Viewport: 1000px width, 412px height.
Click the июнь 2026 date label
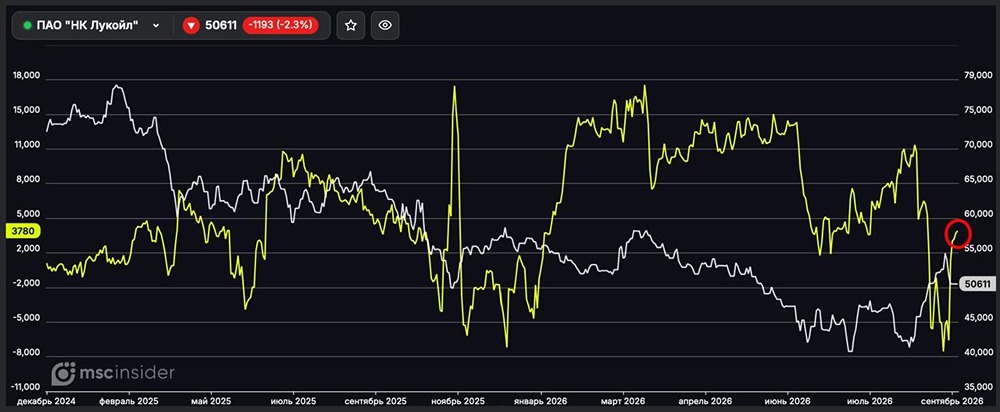coord(788,401)
